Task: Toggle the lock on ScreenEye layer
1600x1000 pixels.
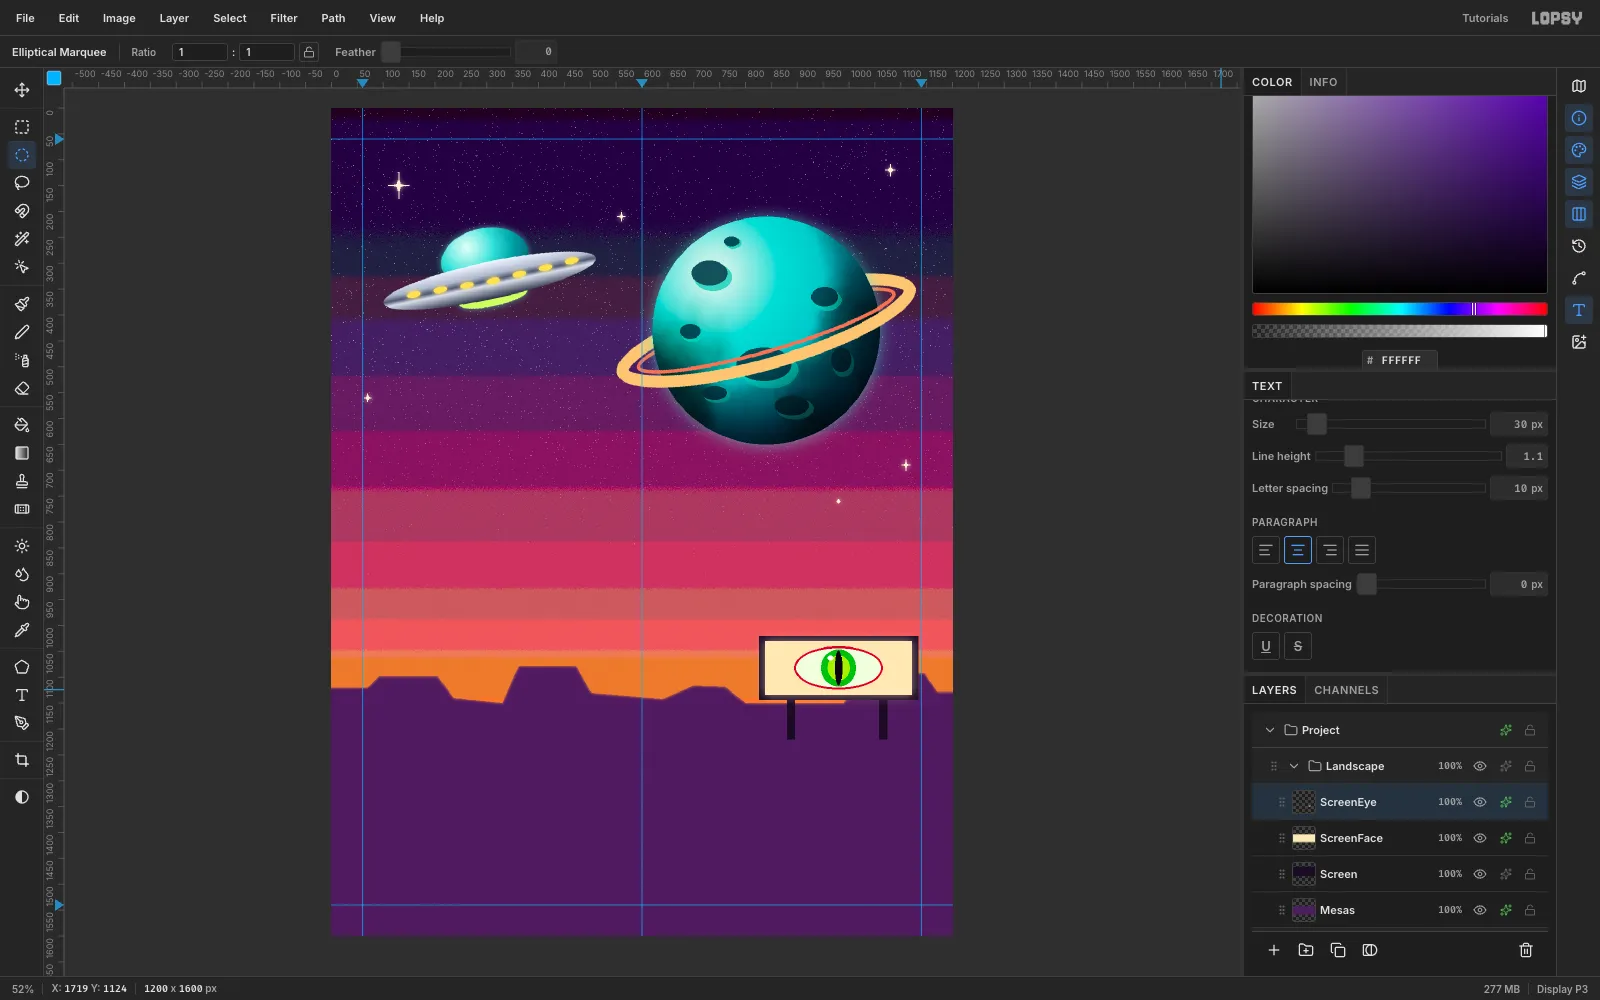Action: click(x=1530, y=802)
